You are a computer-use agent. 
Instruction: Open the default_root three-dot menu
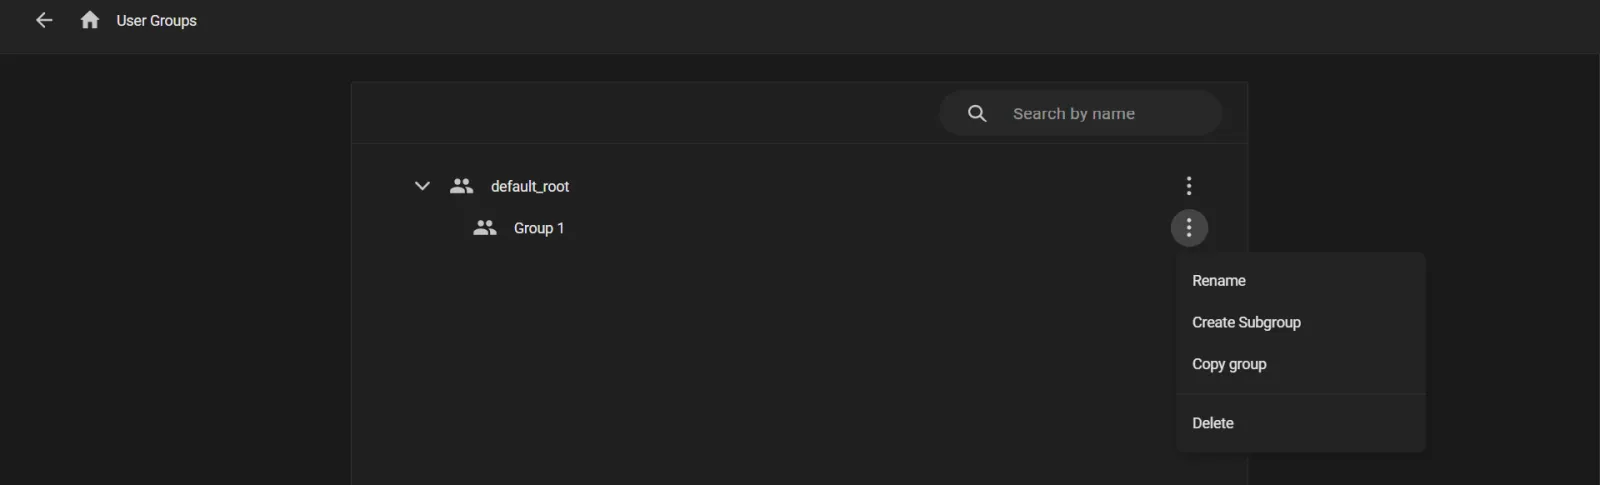1189,186
